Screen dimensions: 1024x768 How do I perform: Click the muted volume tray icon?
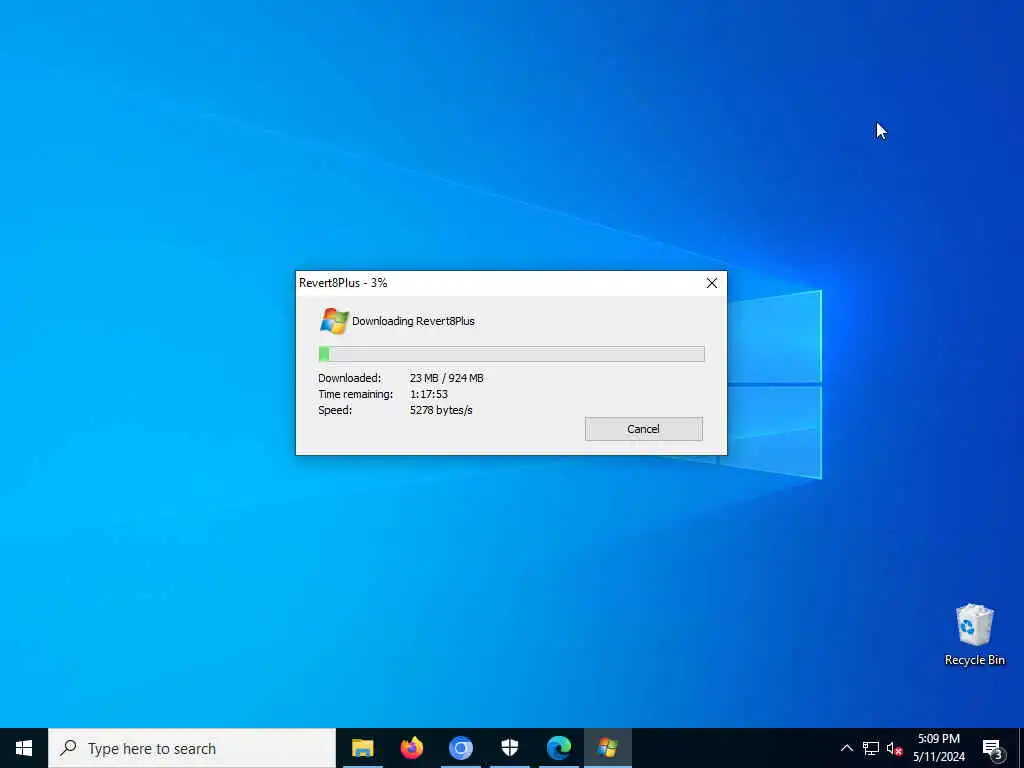(894, 748)
